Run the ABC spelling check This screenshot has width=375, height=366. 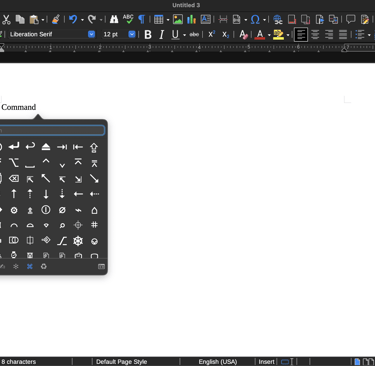click(128, 19)
